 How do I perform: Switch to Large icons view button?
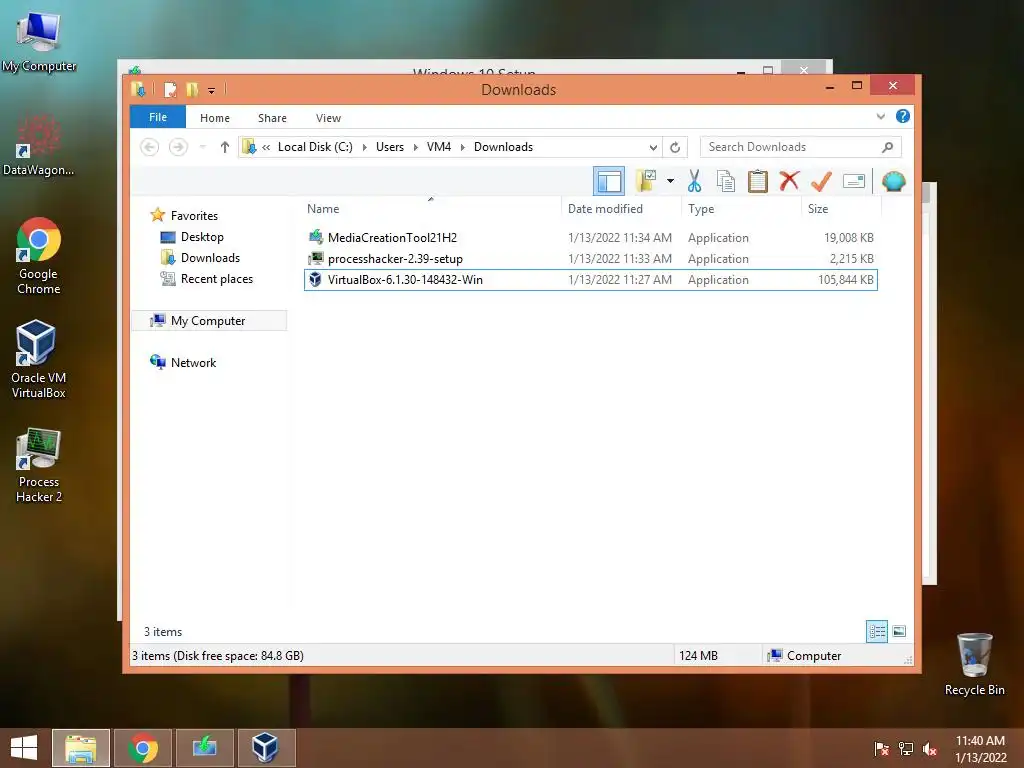pos(899,632)
